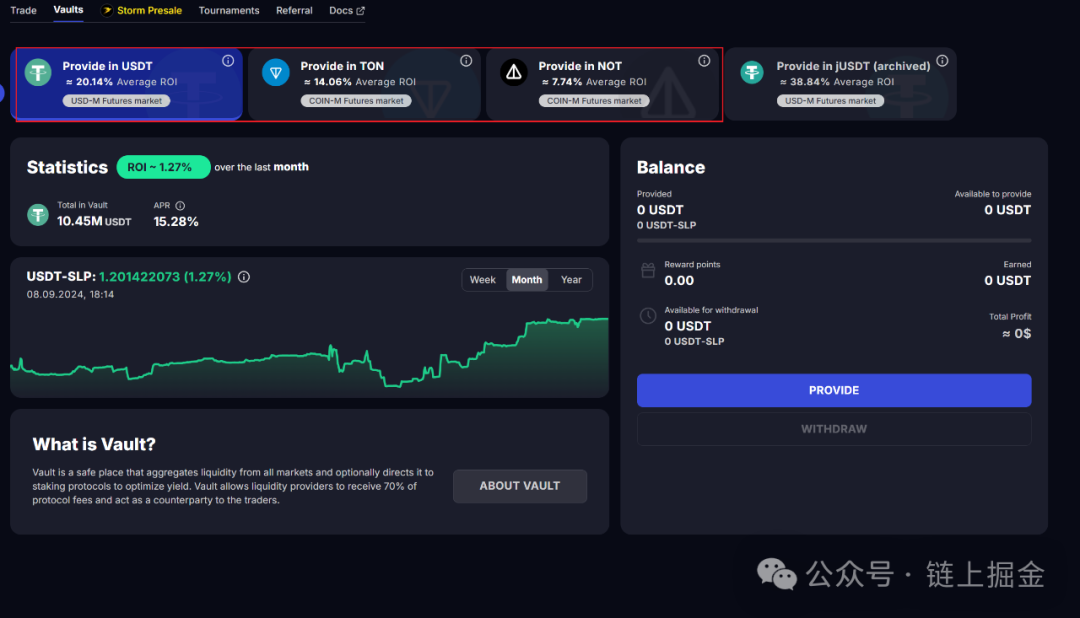Click the 08.09.2024, 18:14 timestamp
Screen dimensions: 1080x618
click(70, 294)
